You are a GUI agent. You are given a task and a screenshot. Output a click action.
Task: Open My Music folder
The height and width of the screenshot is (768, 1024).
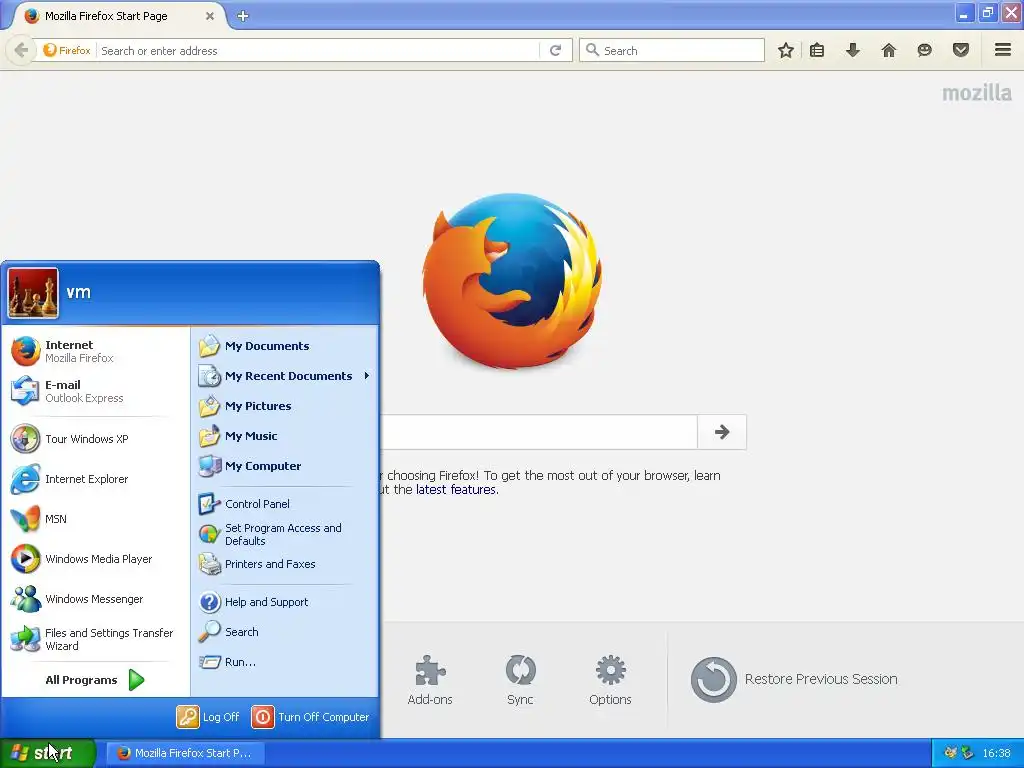coord(285,436)
